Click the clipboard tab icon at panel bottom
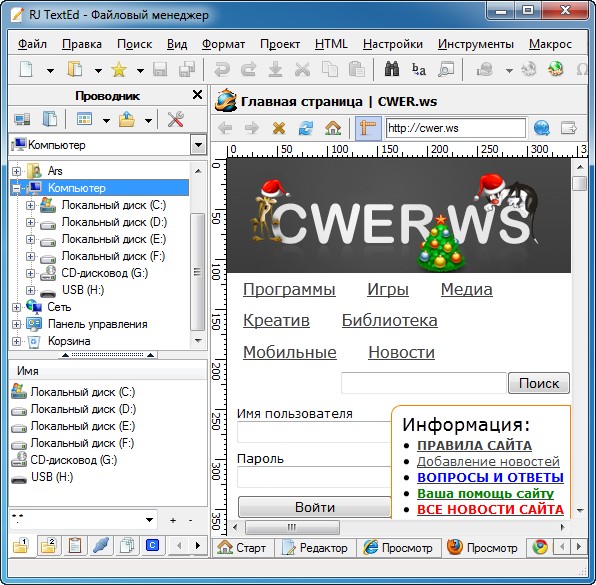This screenshot has height=585, width=596. coord(75,546)
